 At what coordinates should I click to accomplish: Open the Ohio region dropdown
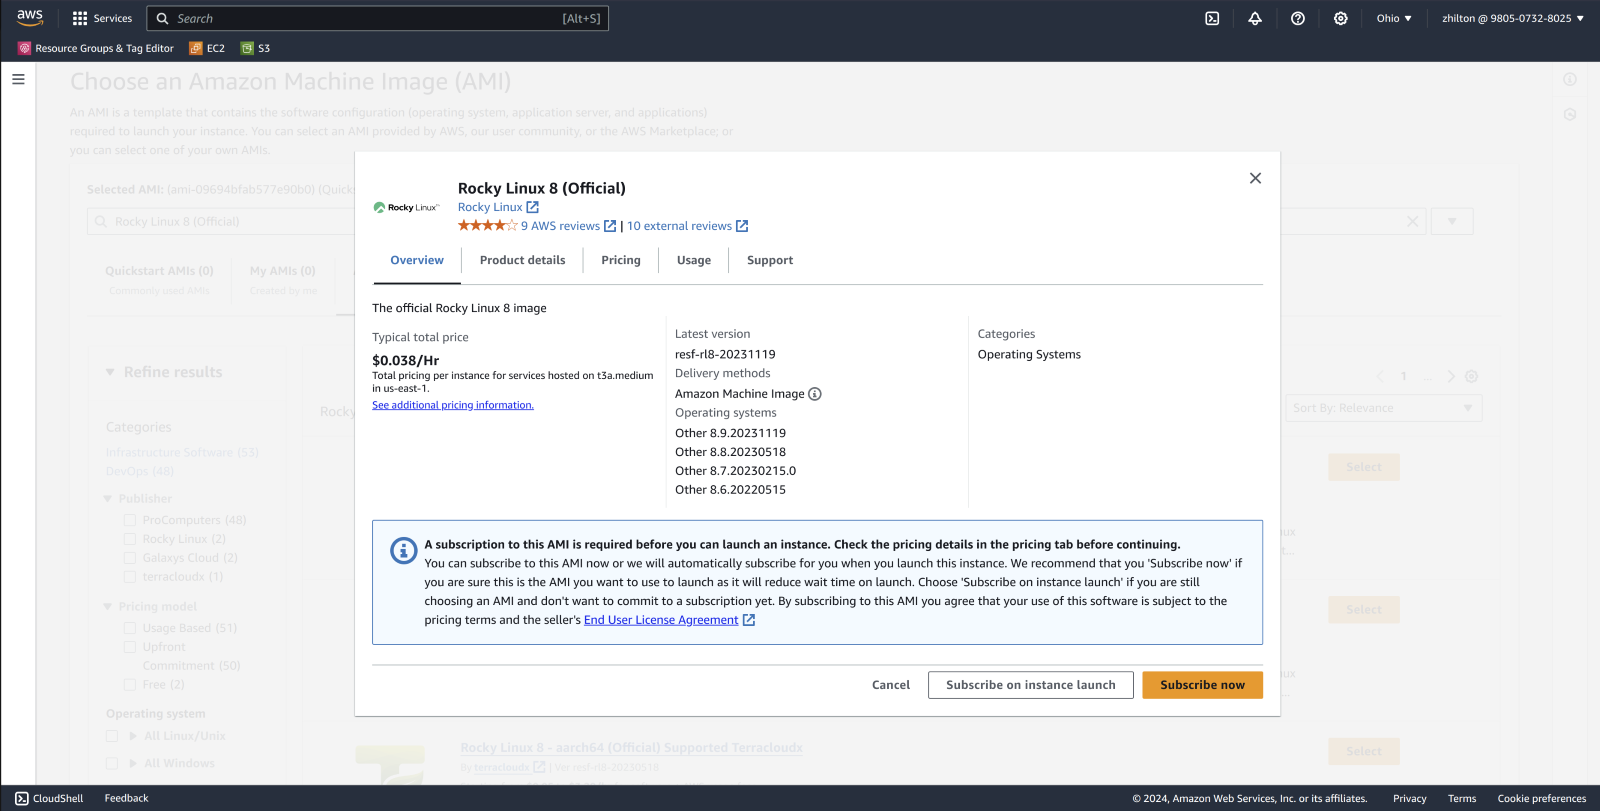(1394, 18)
